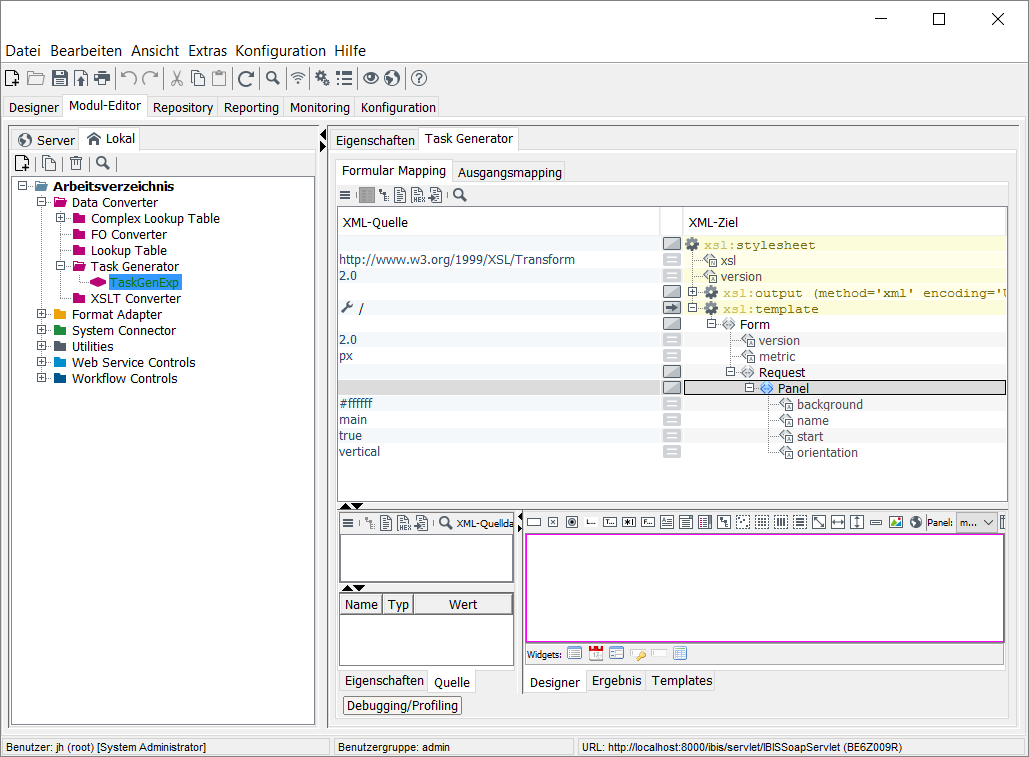Click the Debugging/Profiling button
The height and width of the screenshot is (757, 1029).
(402, 706)
